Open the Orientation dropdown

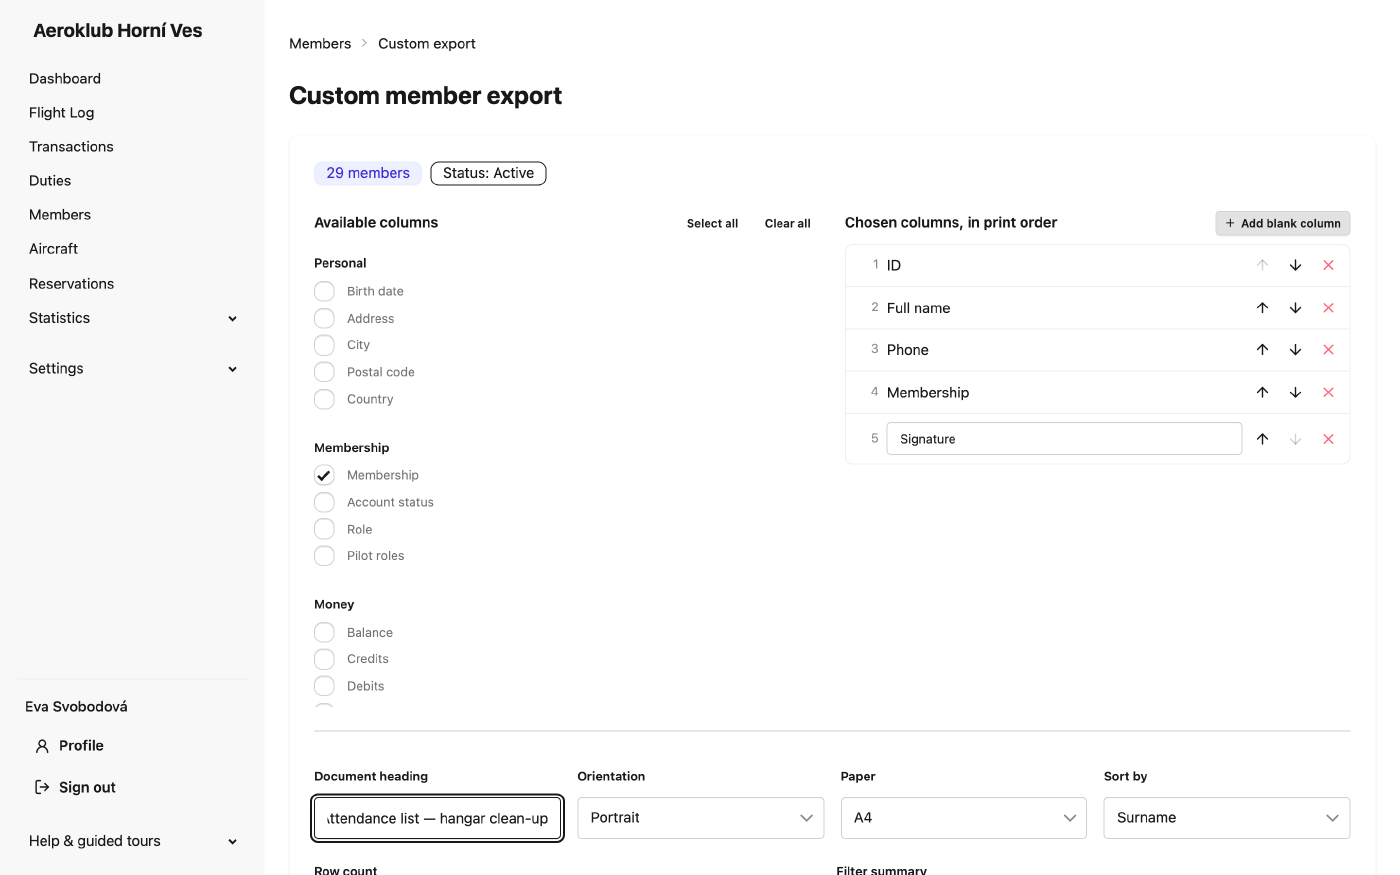701,818
